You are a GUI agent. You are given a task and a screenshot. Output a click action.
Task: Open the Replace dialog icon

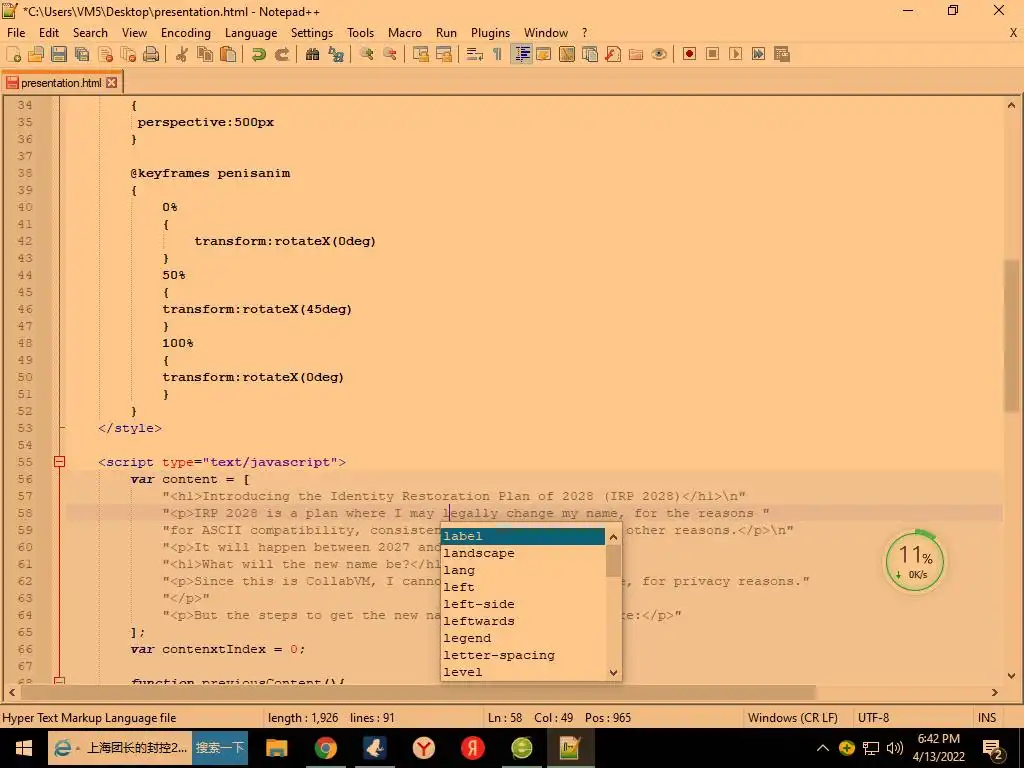(336, 54)
